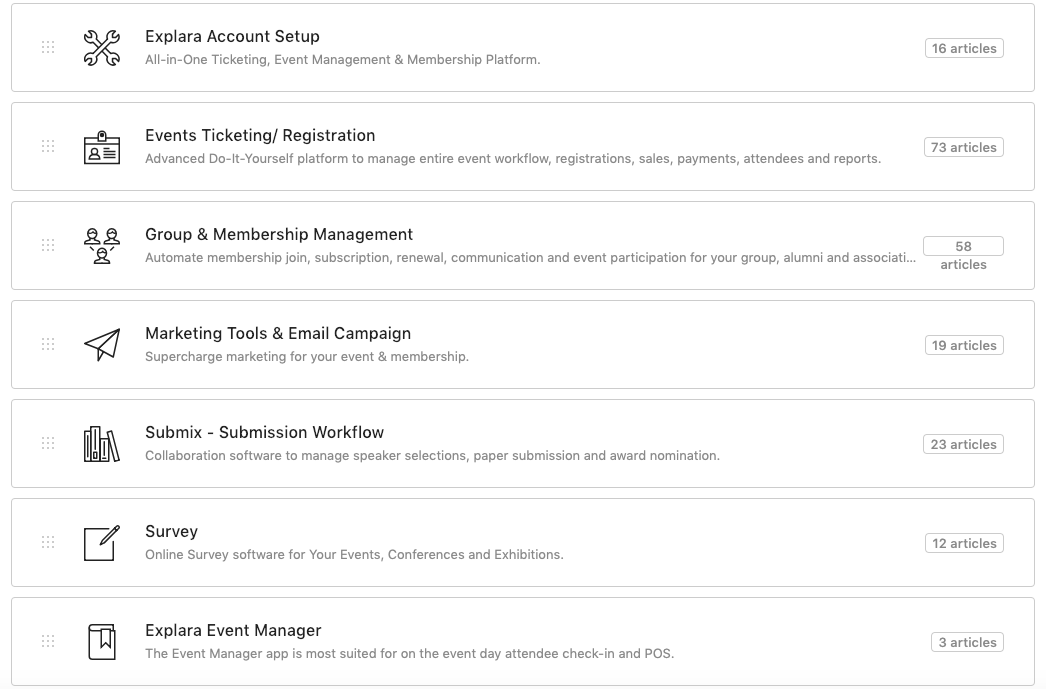Click description 'All-in-One Ticketing, Event Management & Membership Platform.'
Viewport: 1046px width, 689px height.
[x=342, y=59]
